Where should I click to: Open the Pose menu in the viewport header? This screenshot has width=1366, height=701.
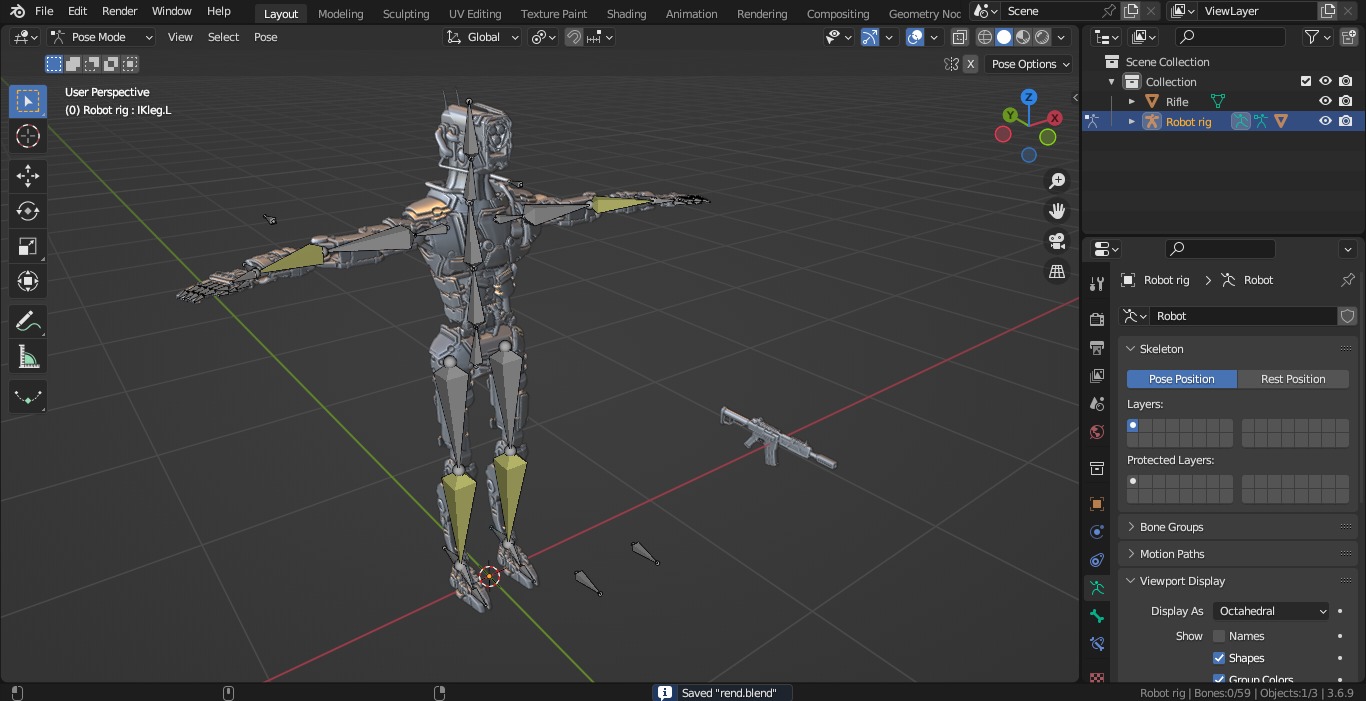(x=266, y=37)
